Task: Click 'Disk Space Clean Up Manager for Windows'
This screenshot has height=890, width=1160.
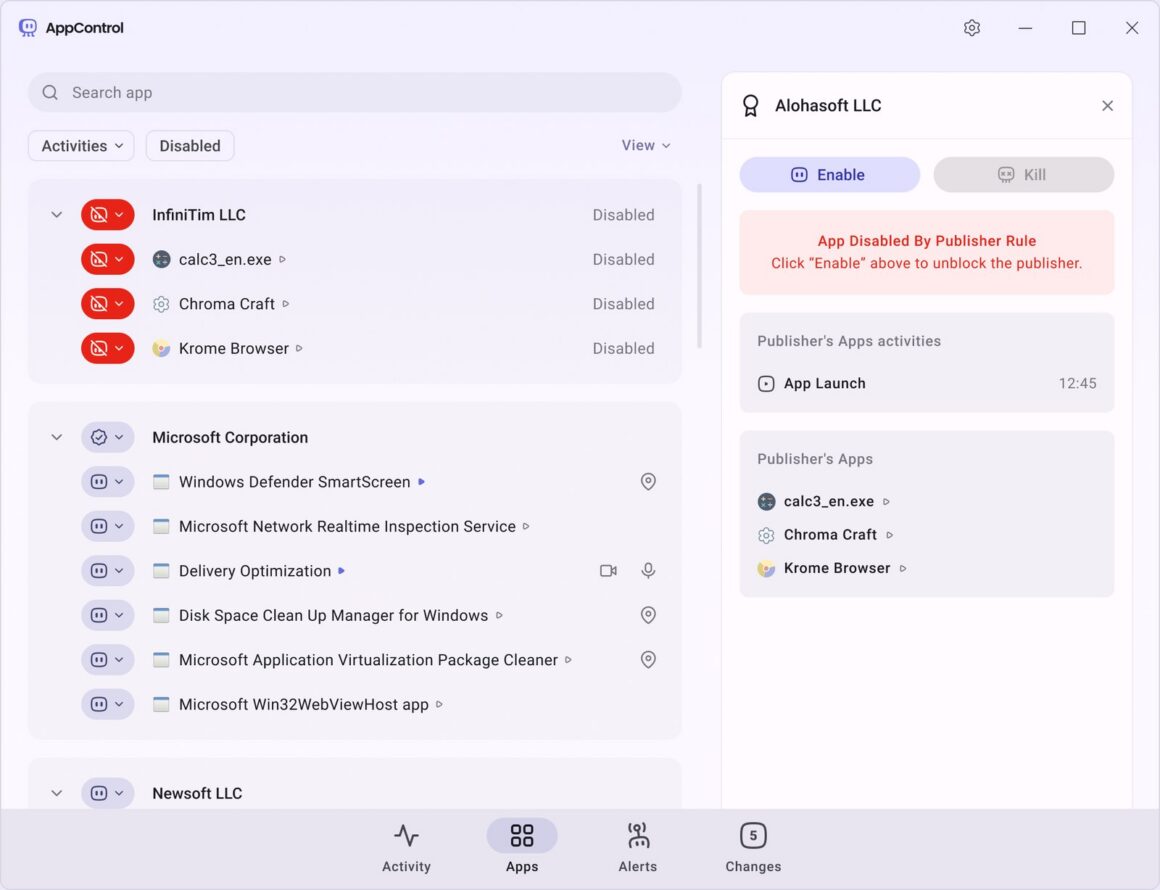Action: (x=334, y=616)
